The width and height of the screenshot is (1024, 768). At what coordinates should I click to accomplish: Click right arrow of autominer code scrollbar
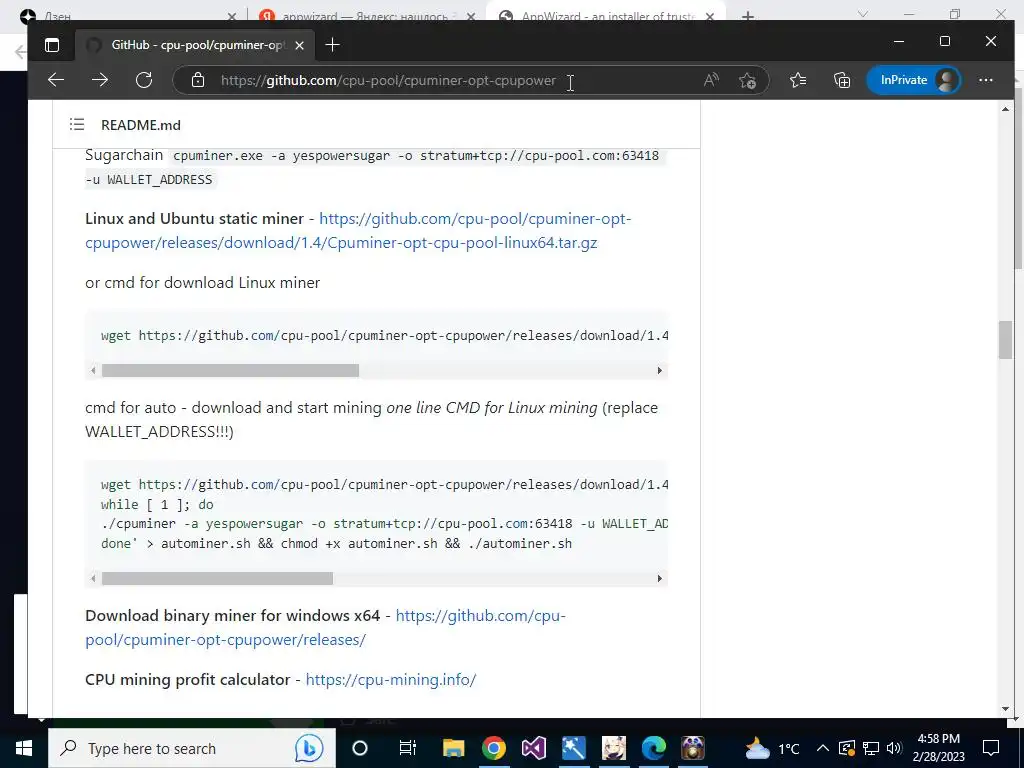[660, 578]
